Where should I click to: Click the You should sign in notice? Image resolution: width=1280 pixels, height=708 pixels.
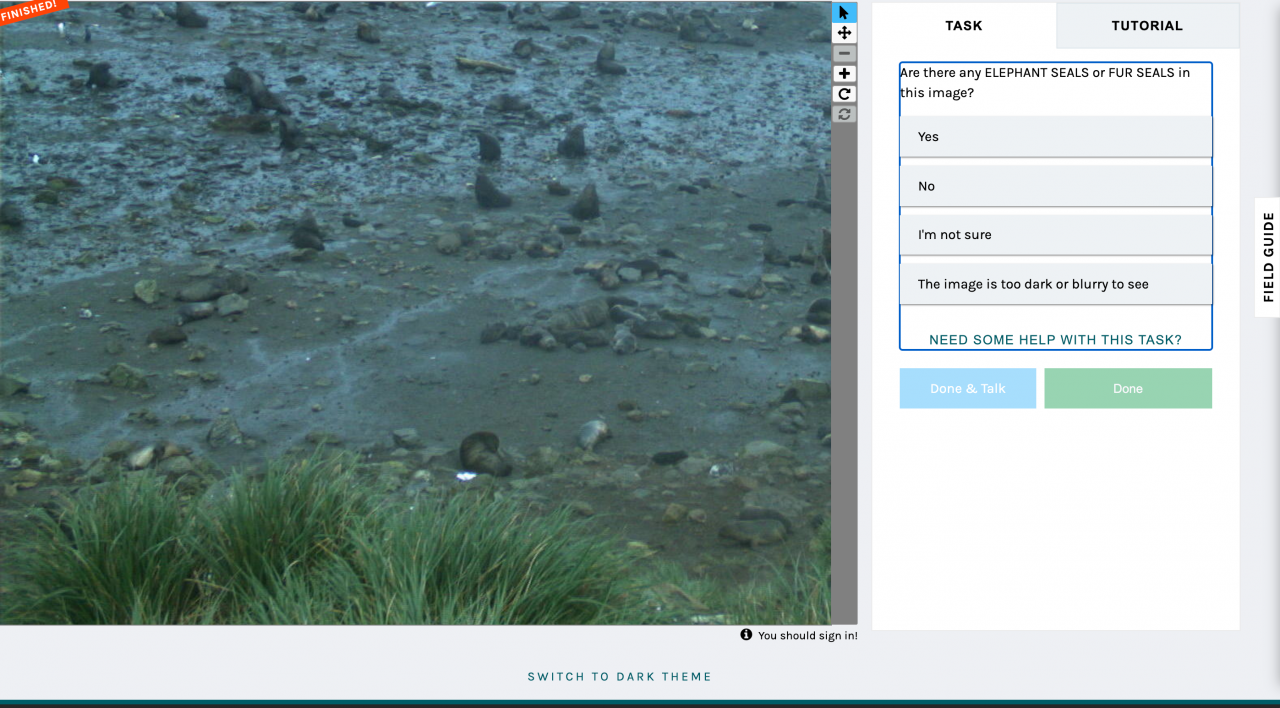(x=807, y=635)
